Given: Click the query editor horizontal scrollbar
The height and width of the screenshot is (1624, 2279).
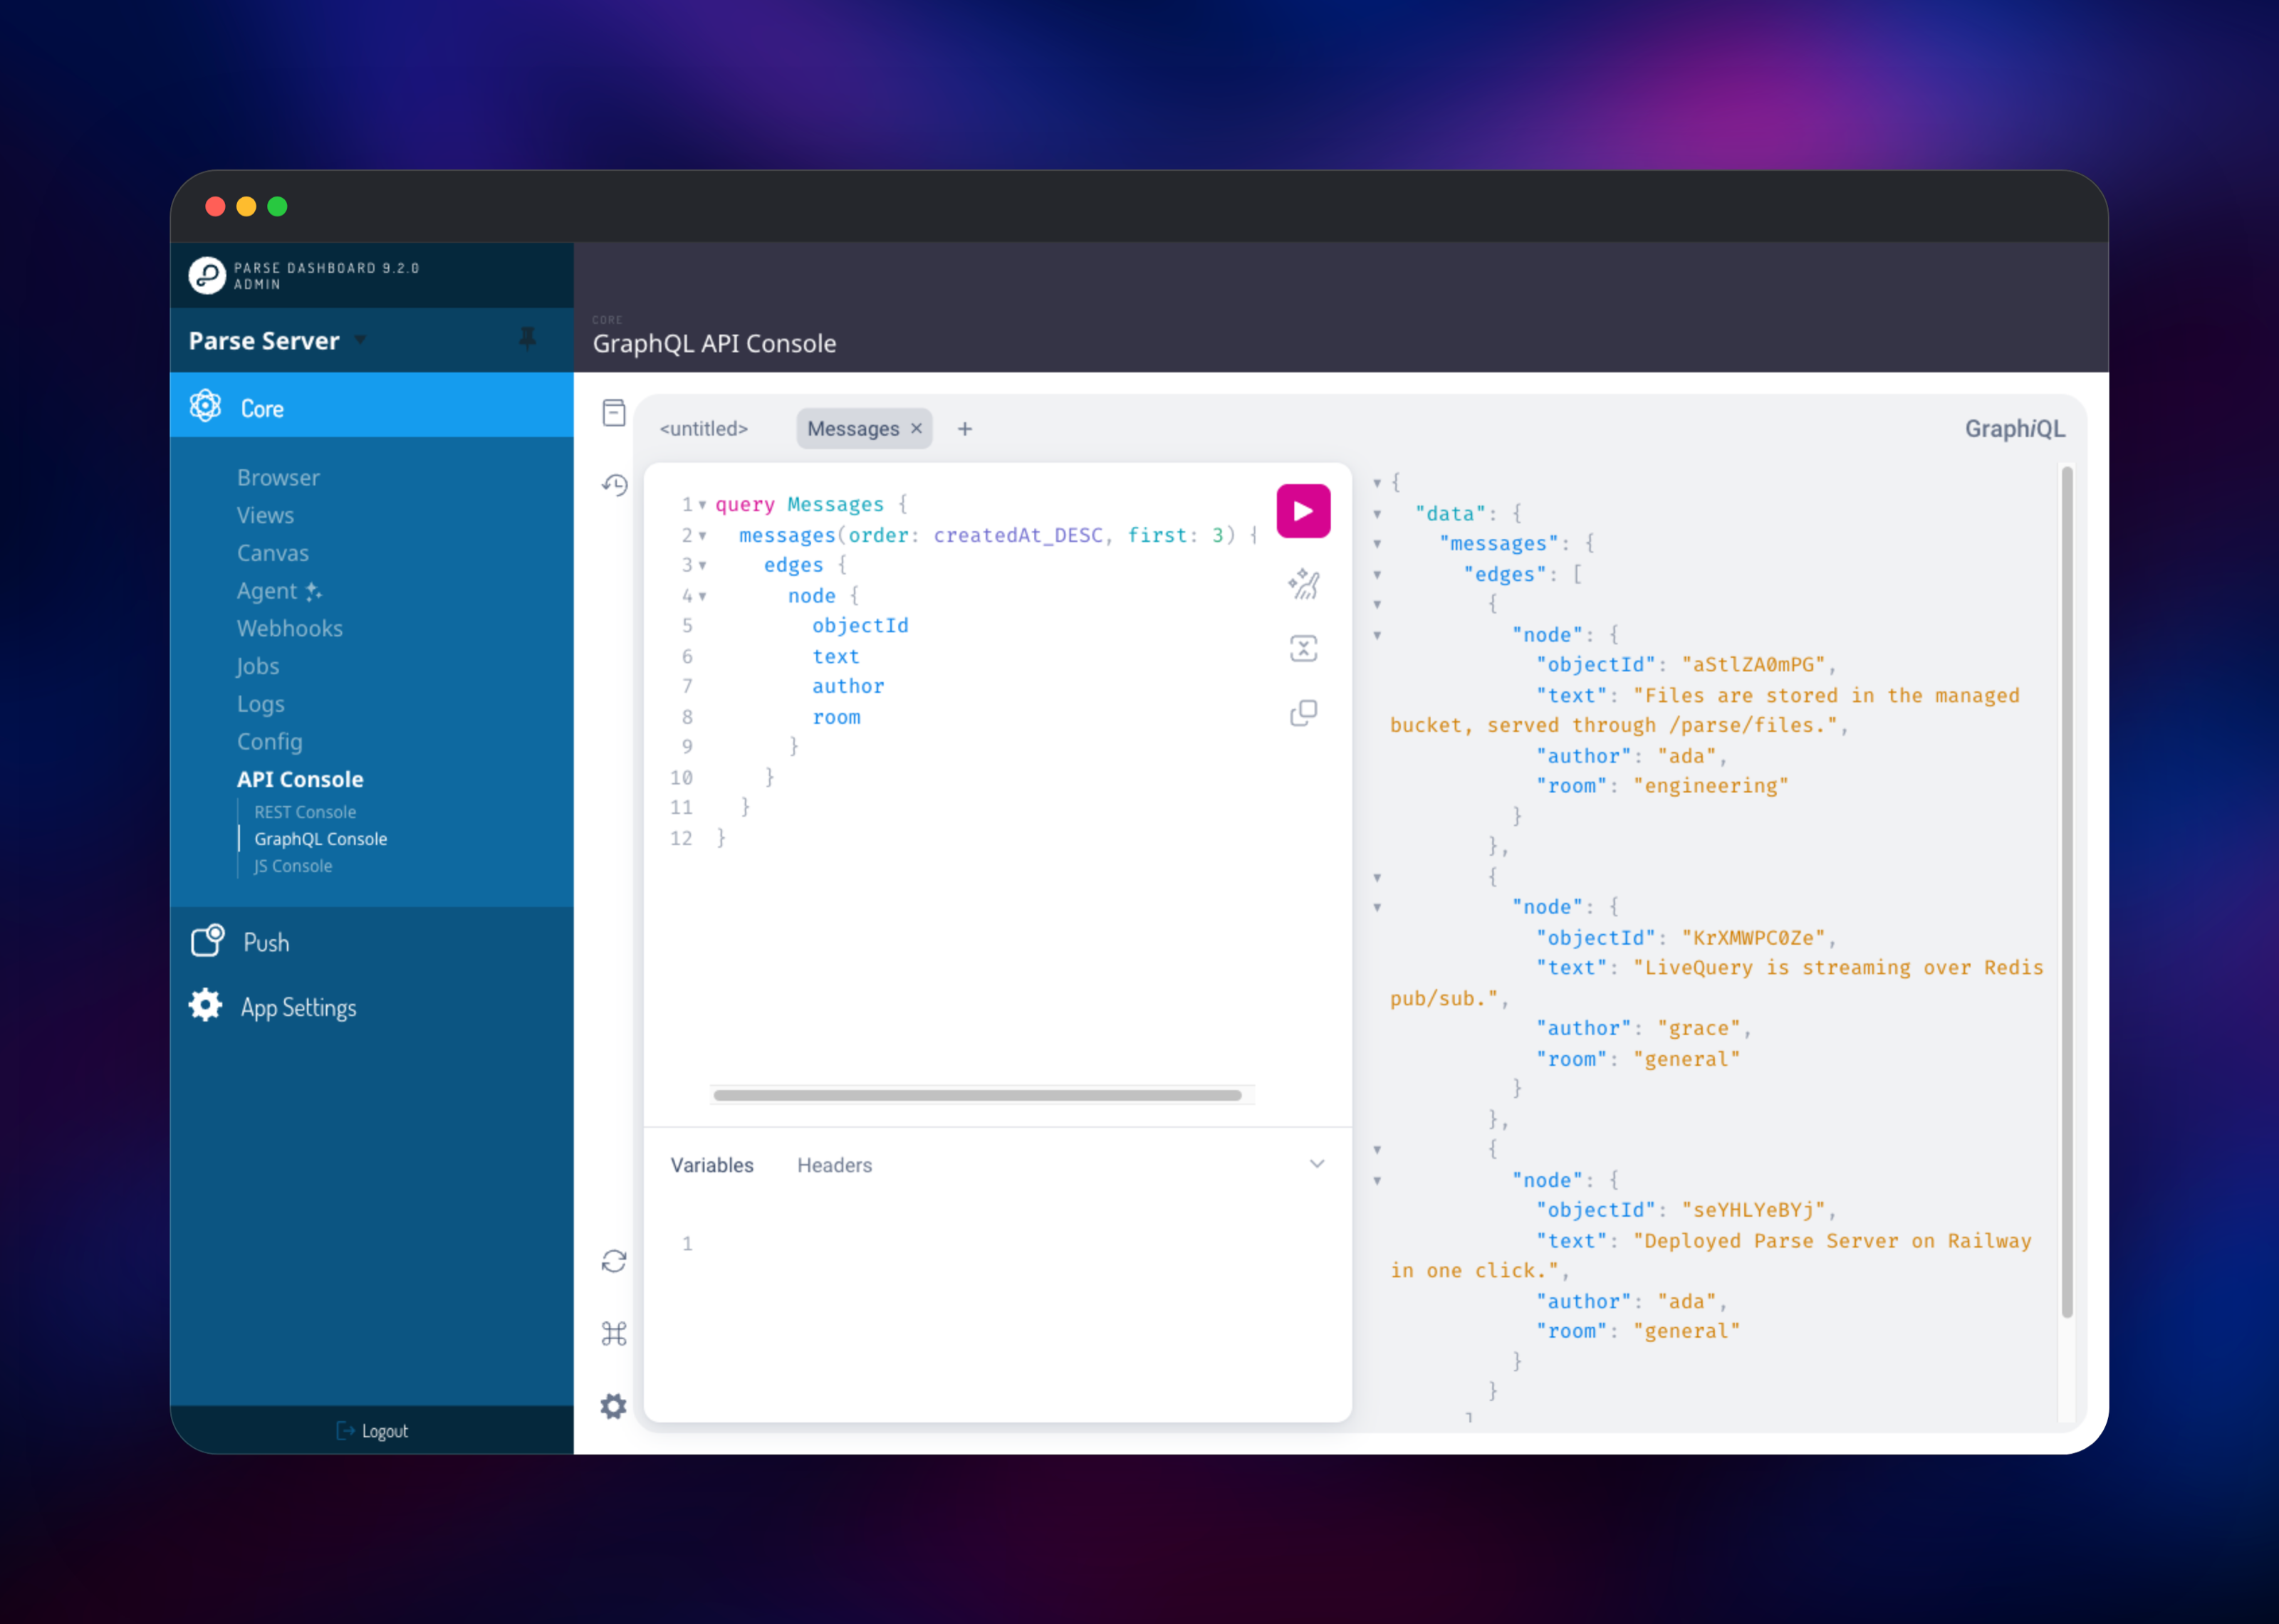Looking at the screenshot, I should pyautogui.click(x=977, y=1095).
